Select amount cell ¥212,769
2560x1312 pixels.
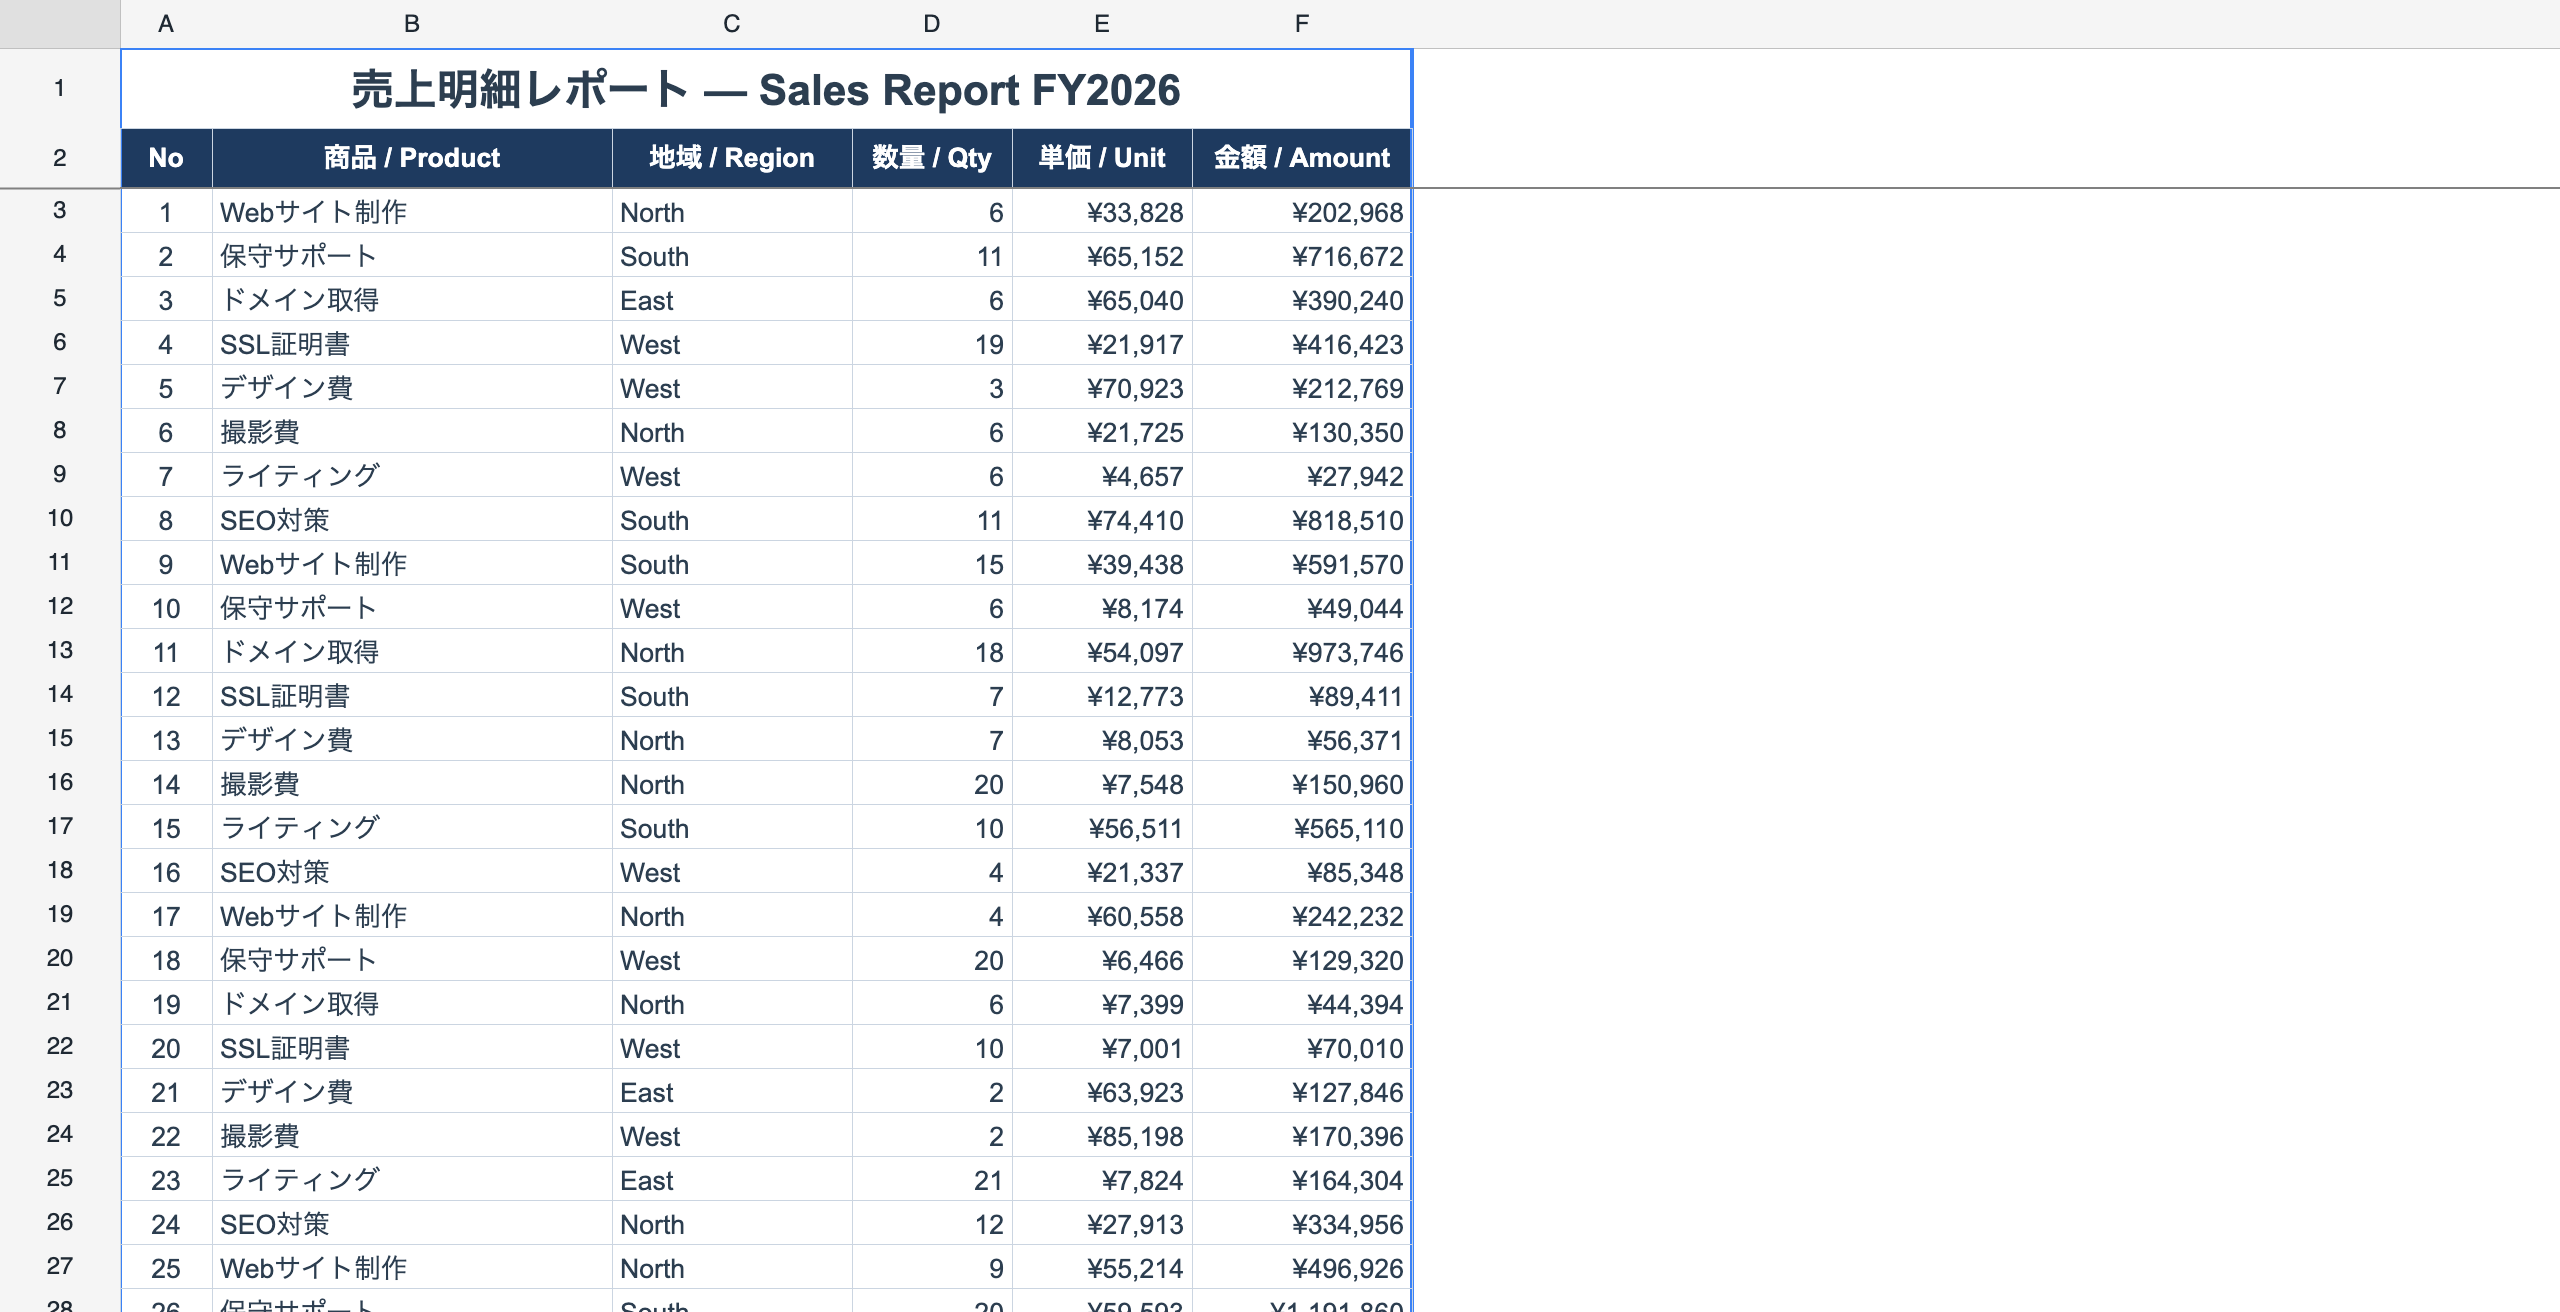pyautogui.click(x=1302, y=388)
